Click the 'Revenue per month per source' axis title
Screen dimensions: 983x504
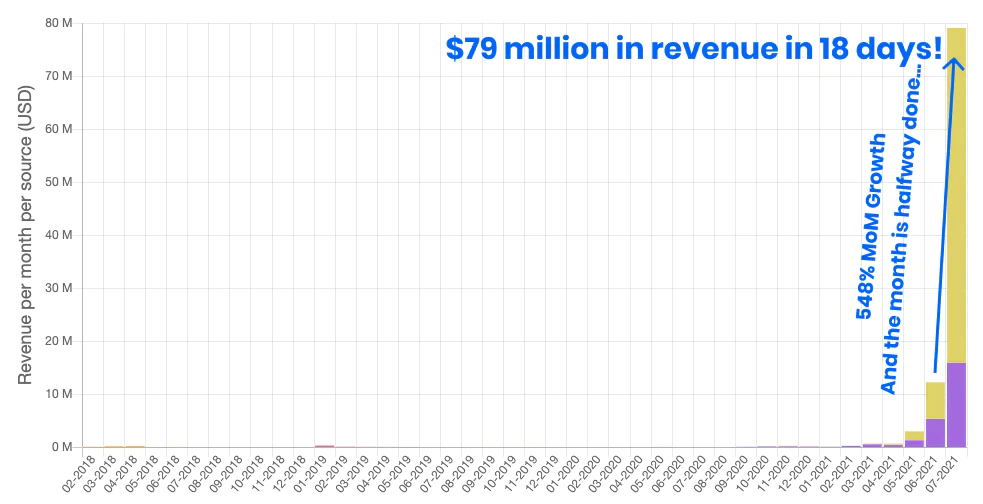point(24,235)
